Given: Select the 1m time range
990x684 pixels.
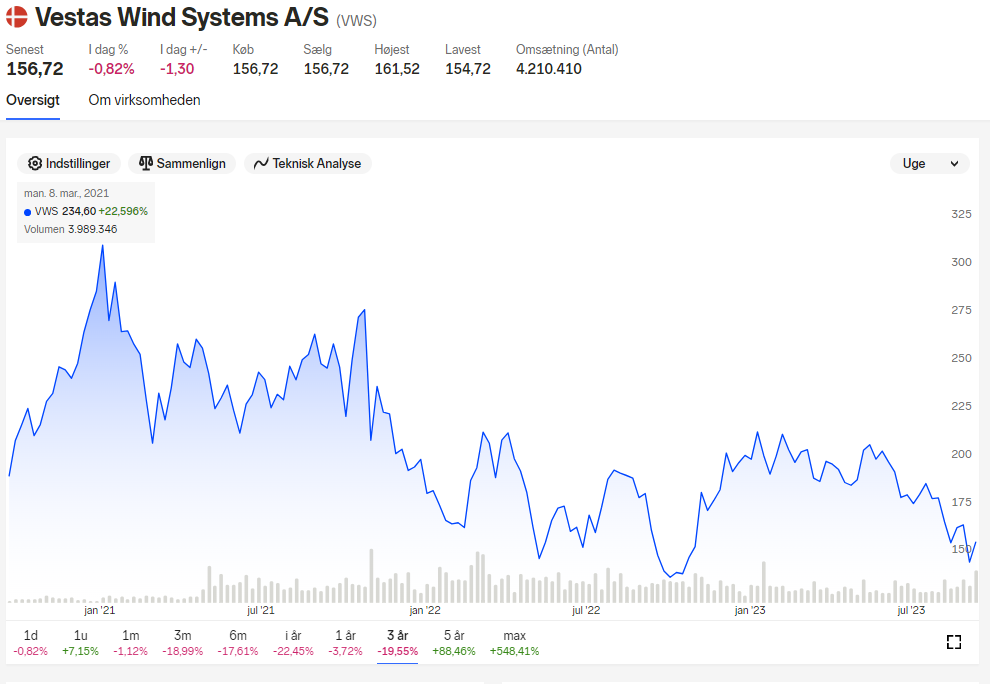Looking at the screenshot, I should pyautogui.click(x=131, y=643).
